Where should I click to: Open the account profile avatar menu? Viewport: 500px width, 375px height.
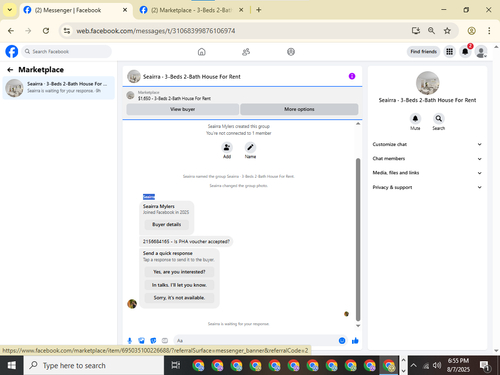click(481, 52)
